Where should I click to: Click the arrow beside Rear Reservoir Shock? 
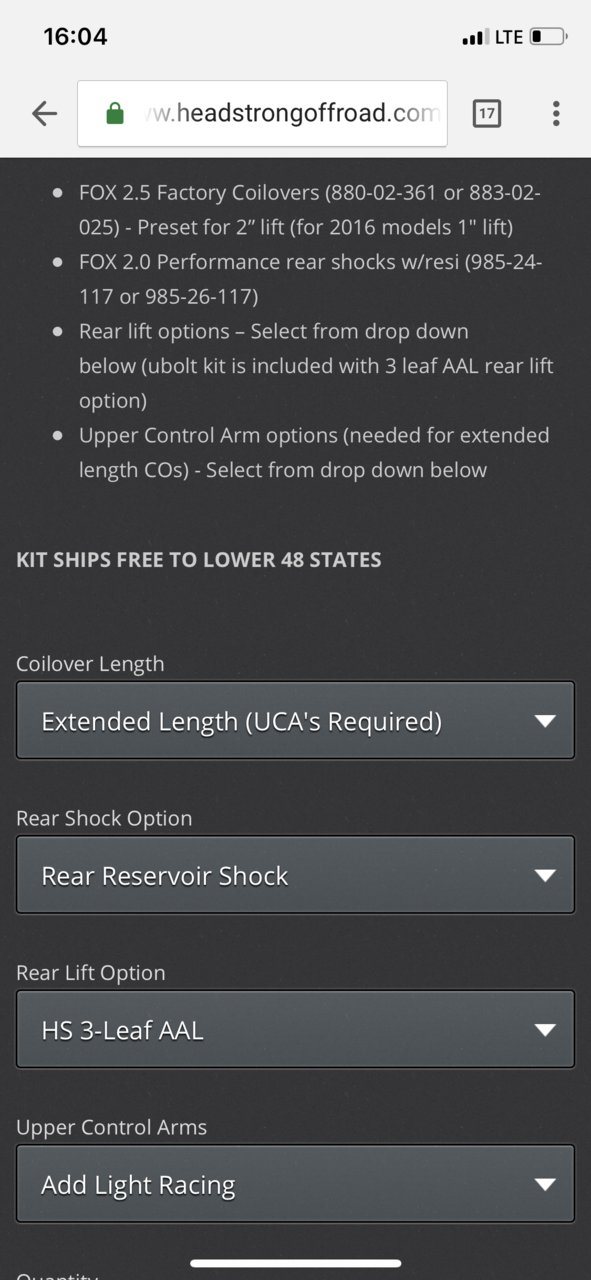point(544,876)
